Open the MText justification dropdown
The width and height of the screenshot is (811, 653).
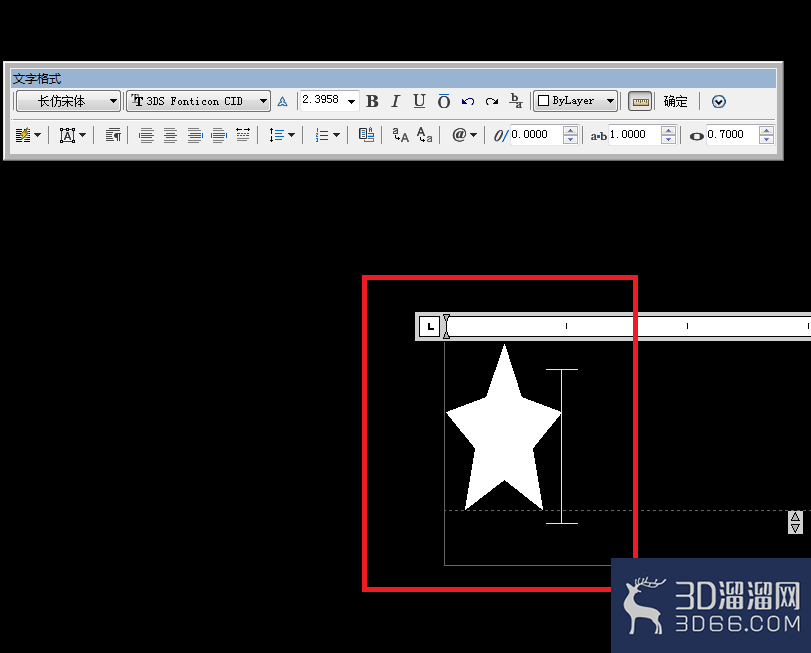click(x=73, y=135)
